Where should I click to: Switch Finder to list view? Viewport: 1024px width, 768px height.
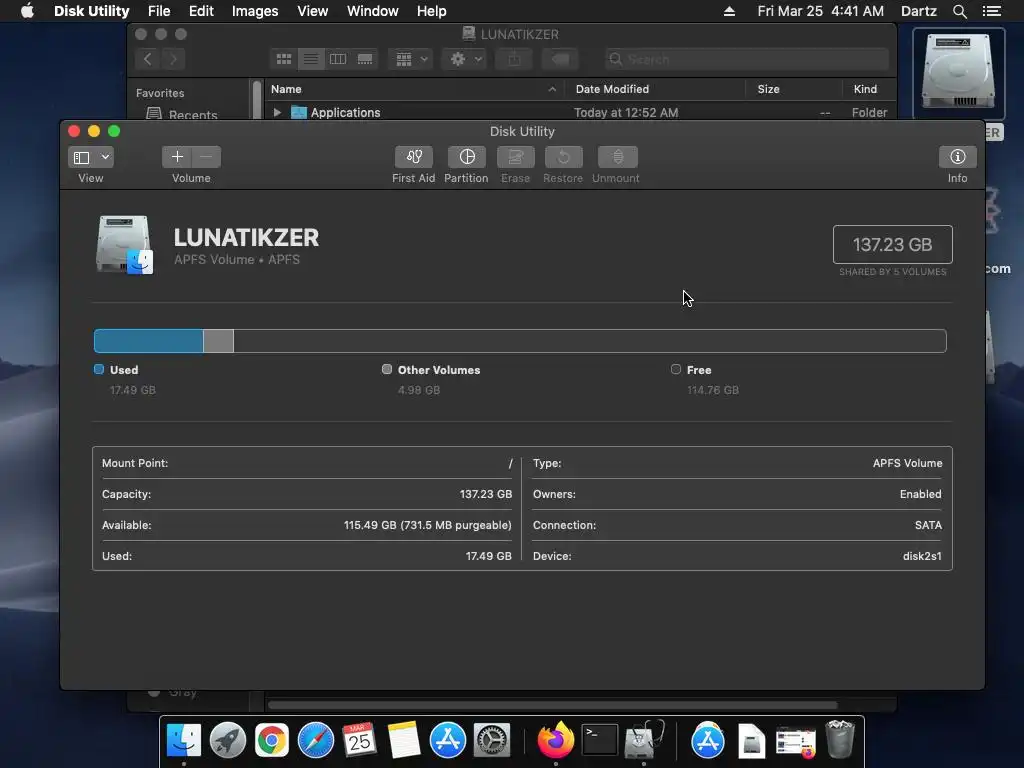311,59
